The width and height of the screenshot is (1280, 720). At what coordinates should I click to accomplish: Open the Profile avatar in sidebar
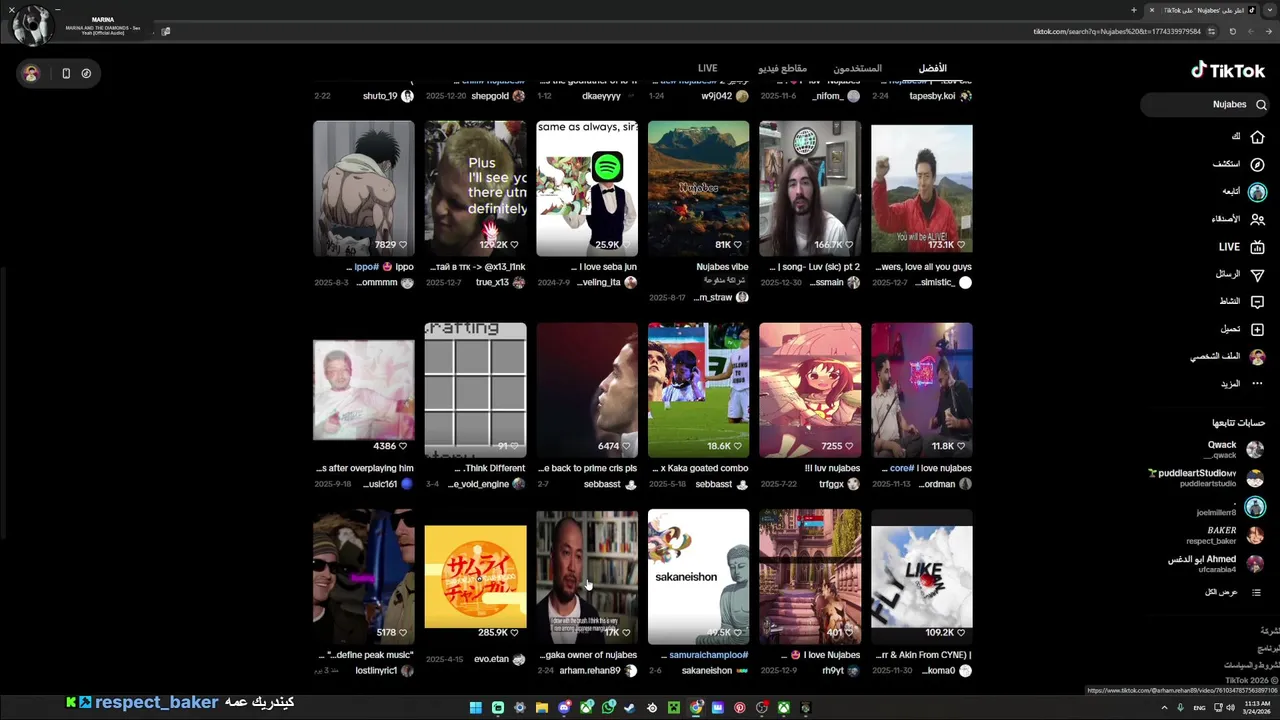click(1257, 357)
